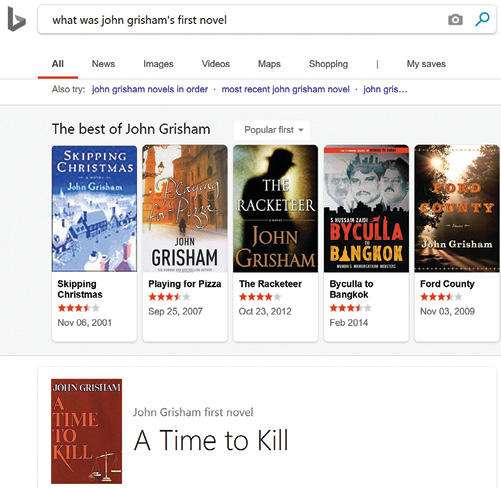The image size is (501, 488).
Task: Open The Racketeer book cover
Action: 275,209
